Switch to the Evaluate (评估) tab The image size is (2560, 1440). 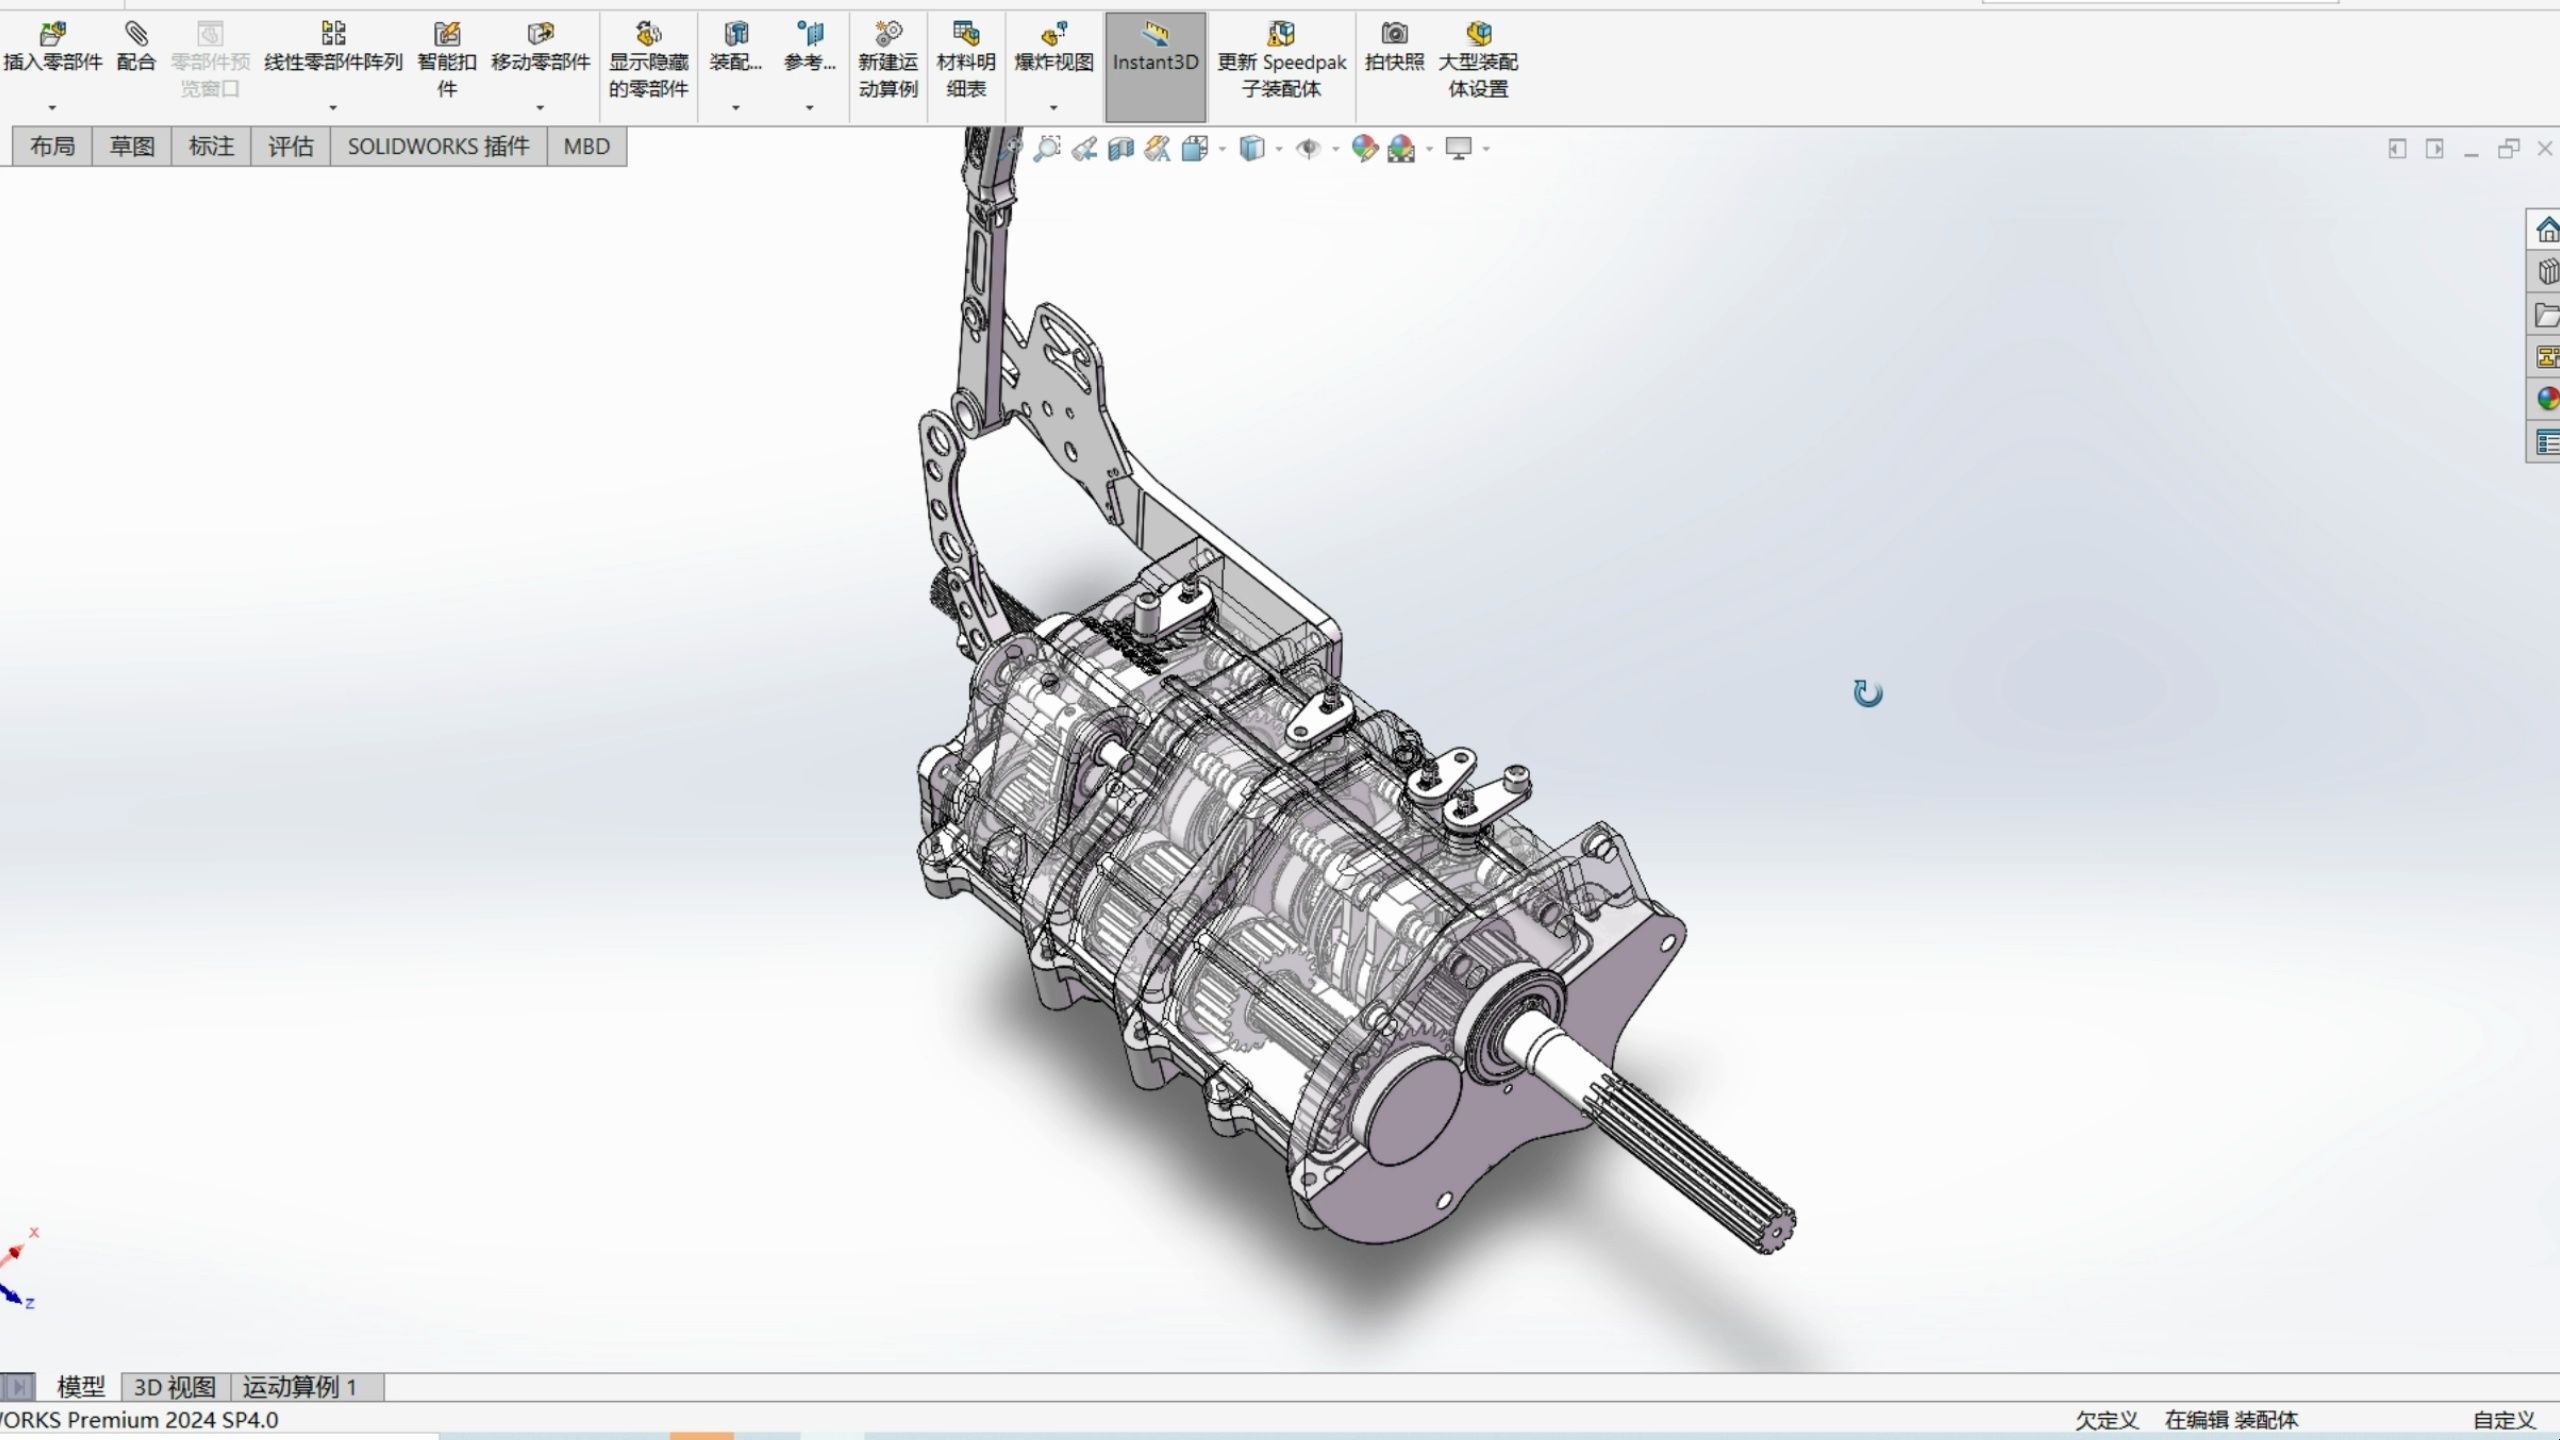pos(291,147)
